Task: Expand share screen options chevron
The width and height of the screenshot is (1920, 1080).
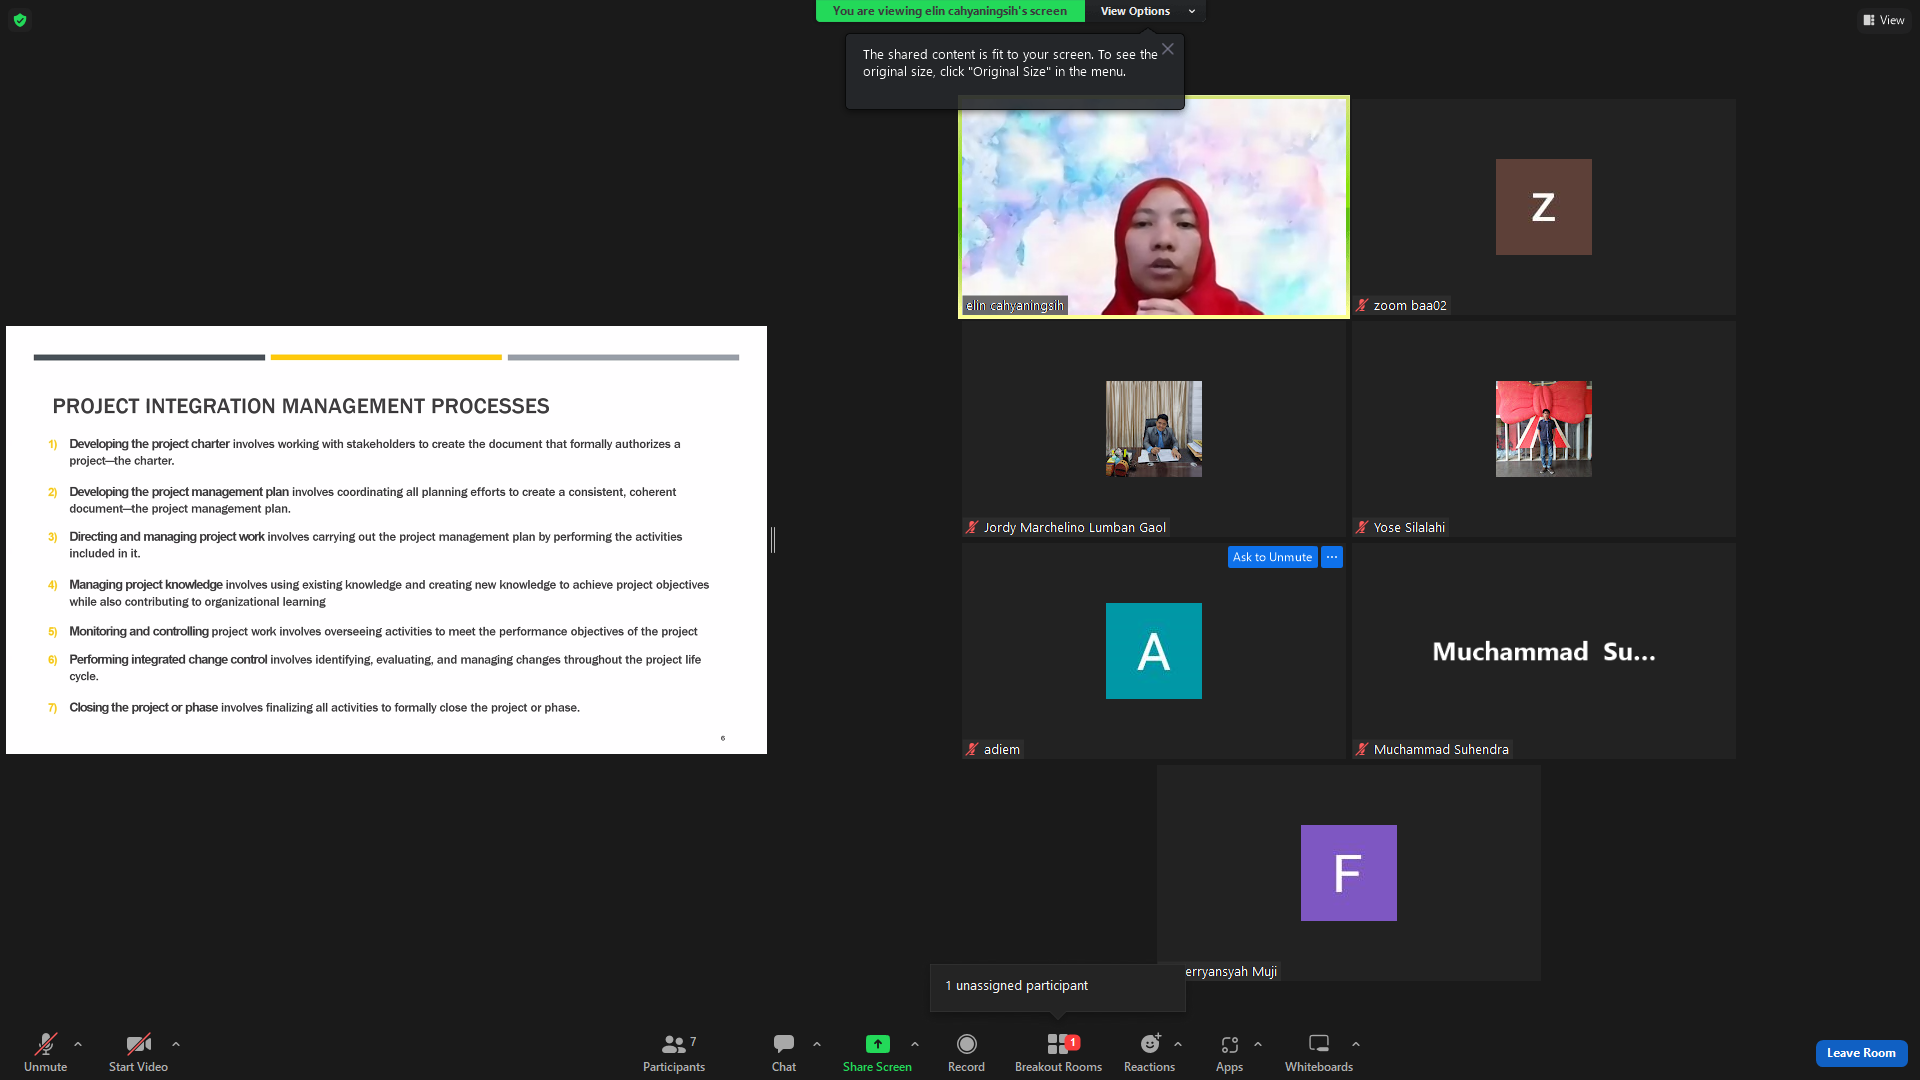Action: coord(915,1044)
